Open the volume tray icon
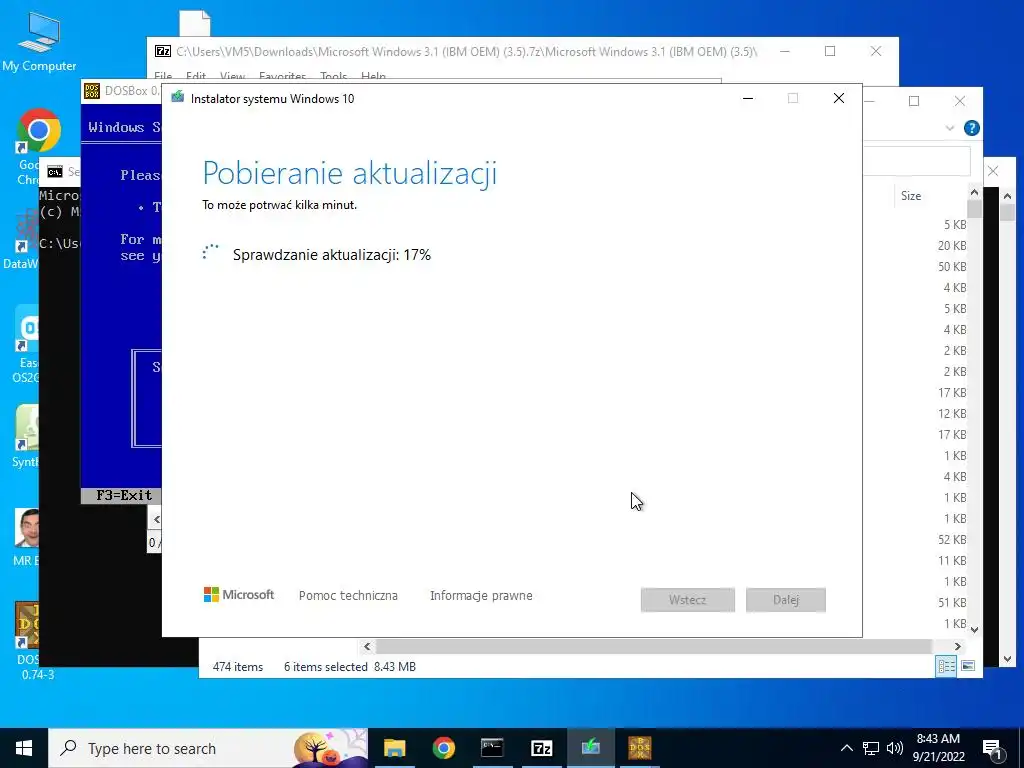This screenshot has width=1024, height=768. (x=895, y=748)
